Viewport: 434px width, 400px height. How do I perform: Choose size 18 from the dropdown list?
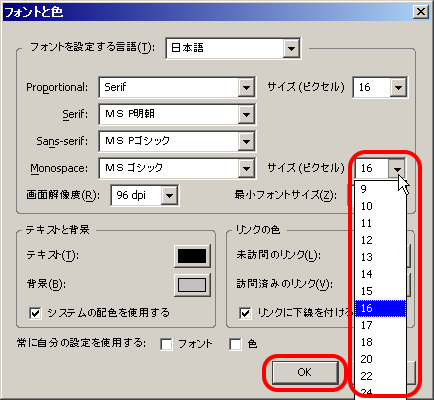[380, 342]
